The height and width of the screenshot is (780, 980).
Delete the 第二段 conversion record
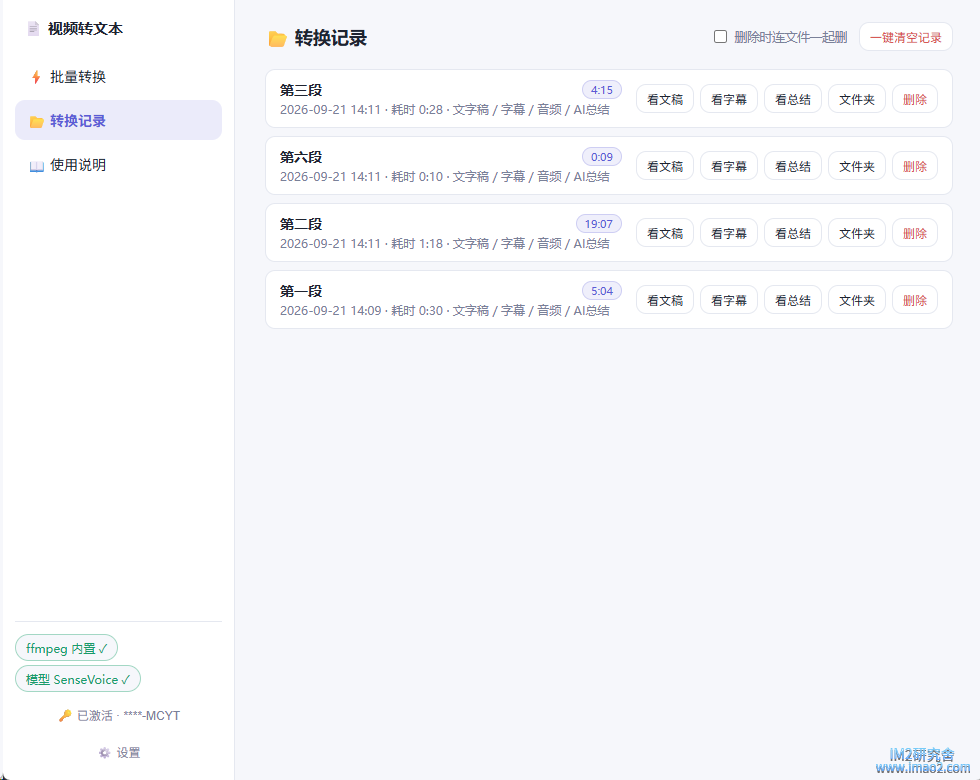(915, 232)
